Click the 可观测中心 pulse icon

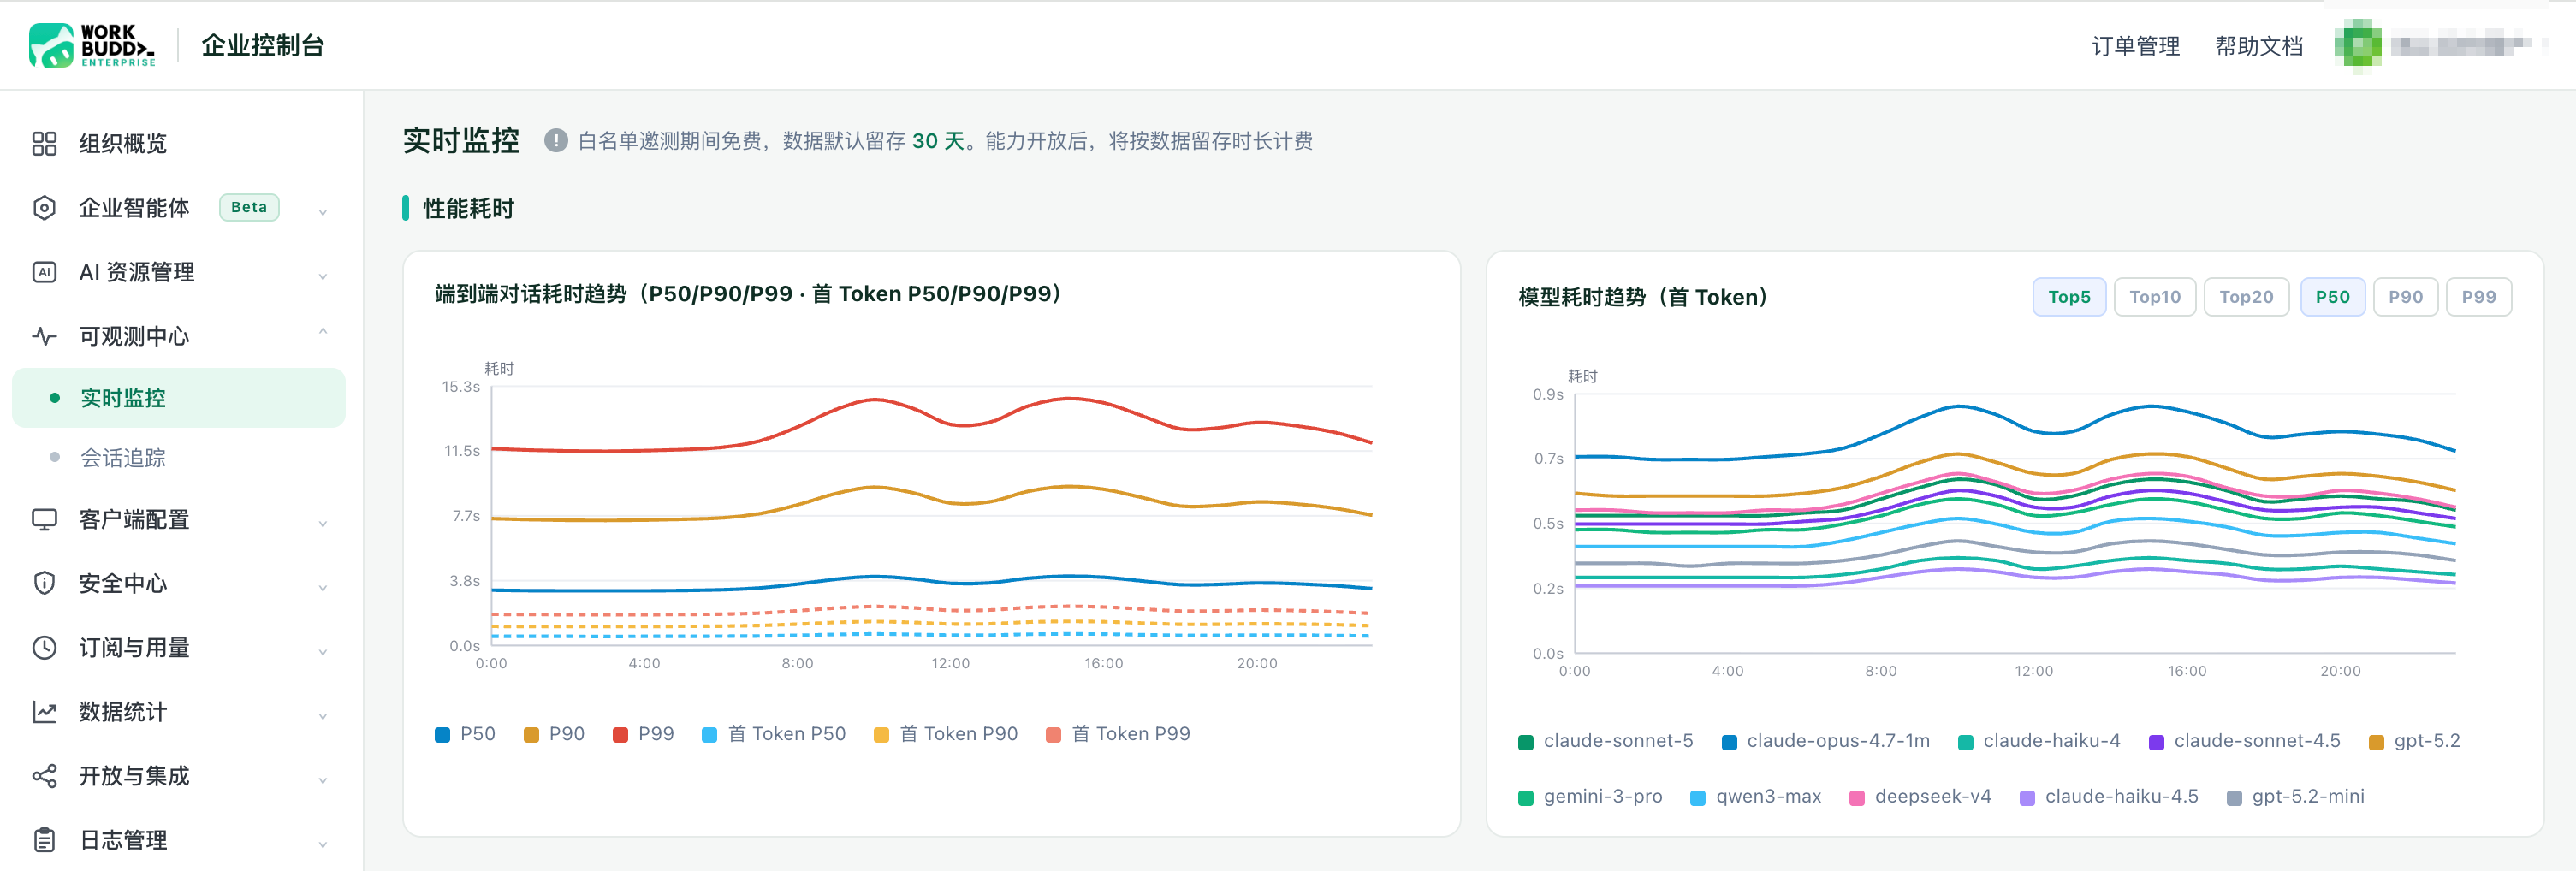point(44,336)
